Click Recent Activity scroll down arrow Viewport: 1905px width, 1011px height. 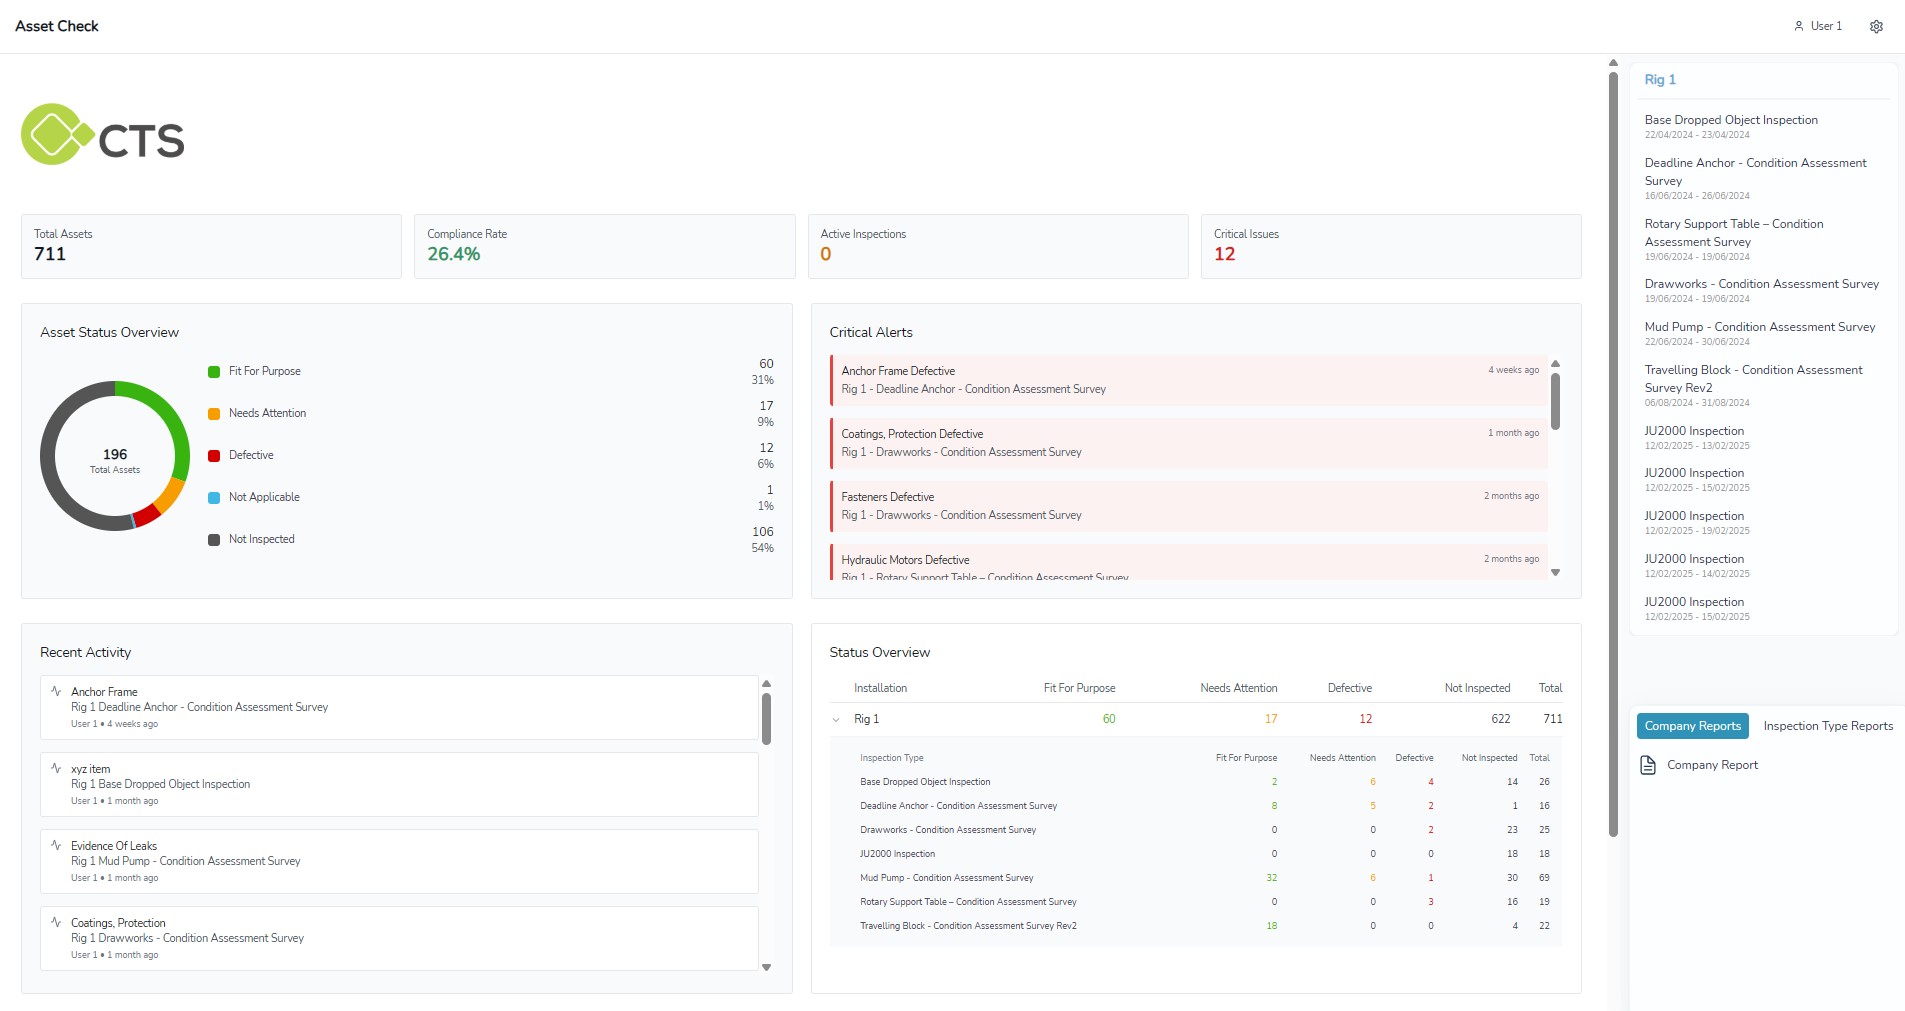(766, 967)
